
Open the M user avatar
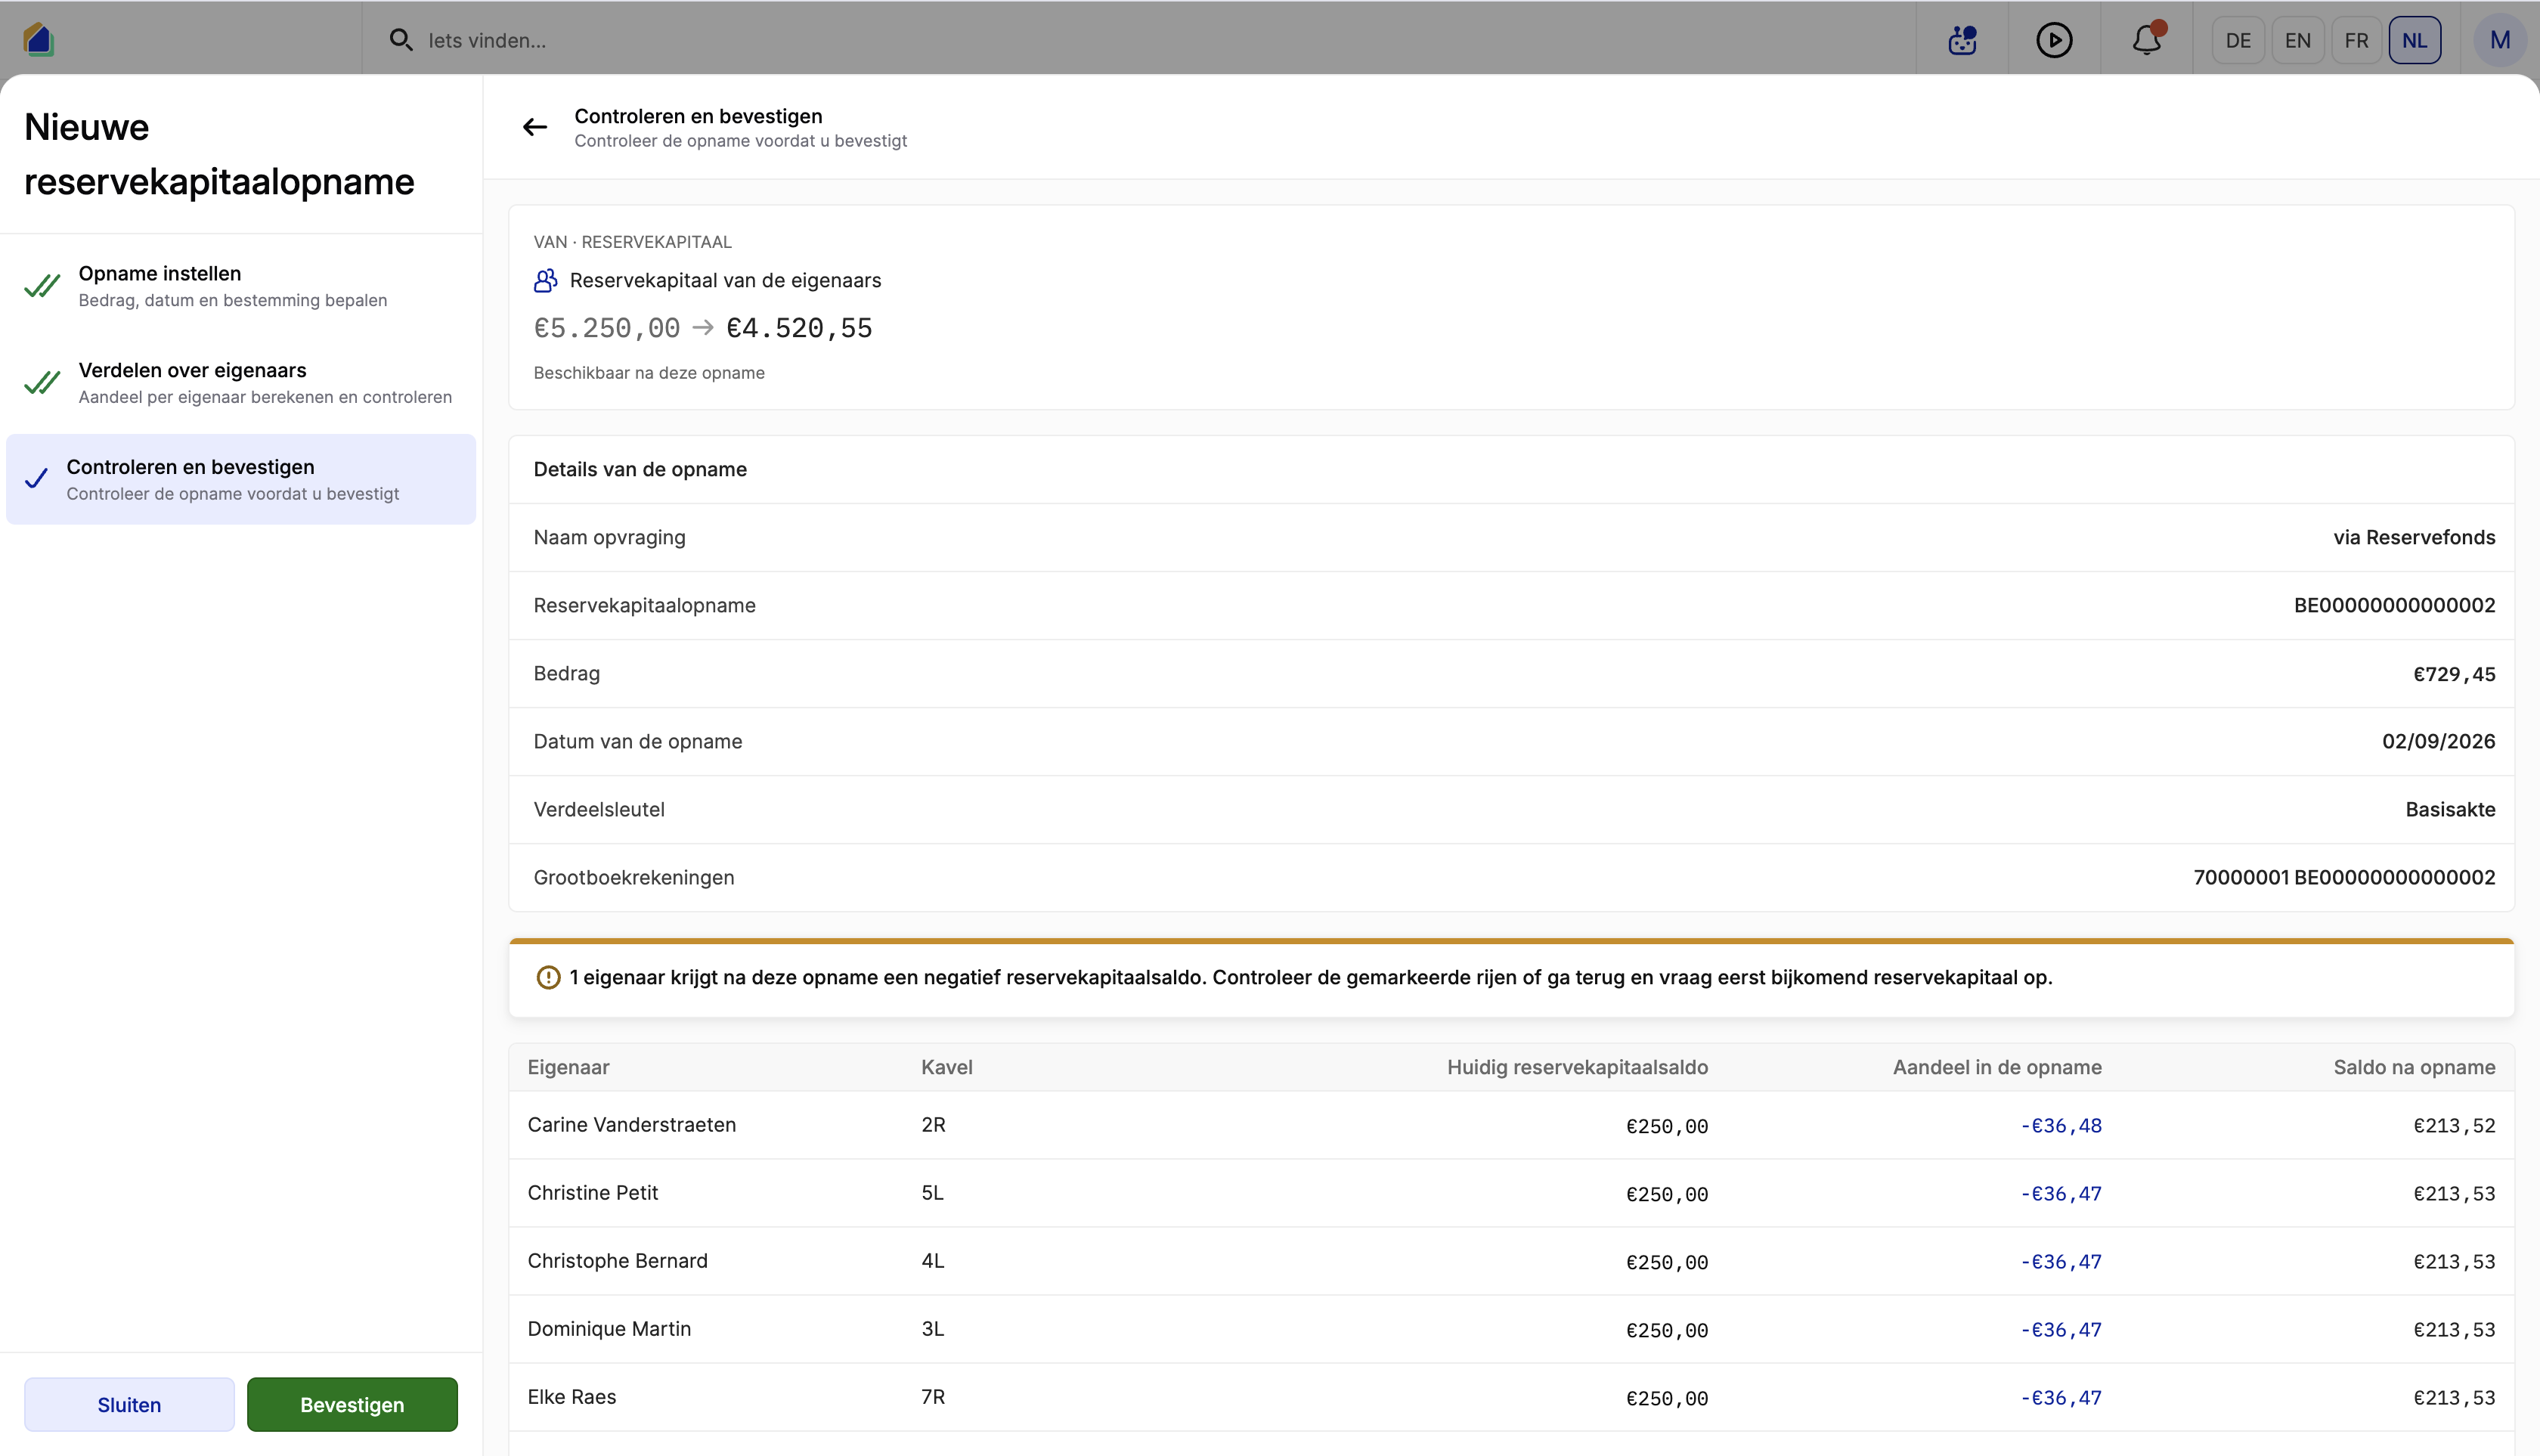click(2500, 40)
